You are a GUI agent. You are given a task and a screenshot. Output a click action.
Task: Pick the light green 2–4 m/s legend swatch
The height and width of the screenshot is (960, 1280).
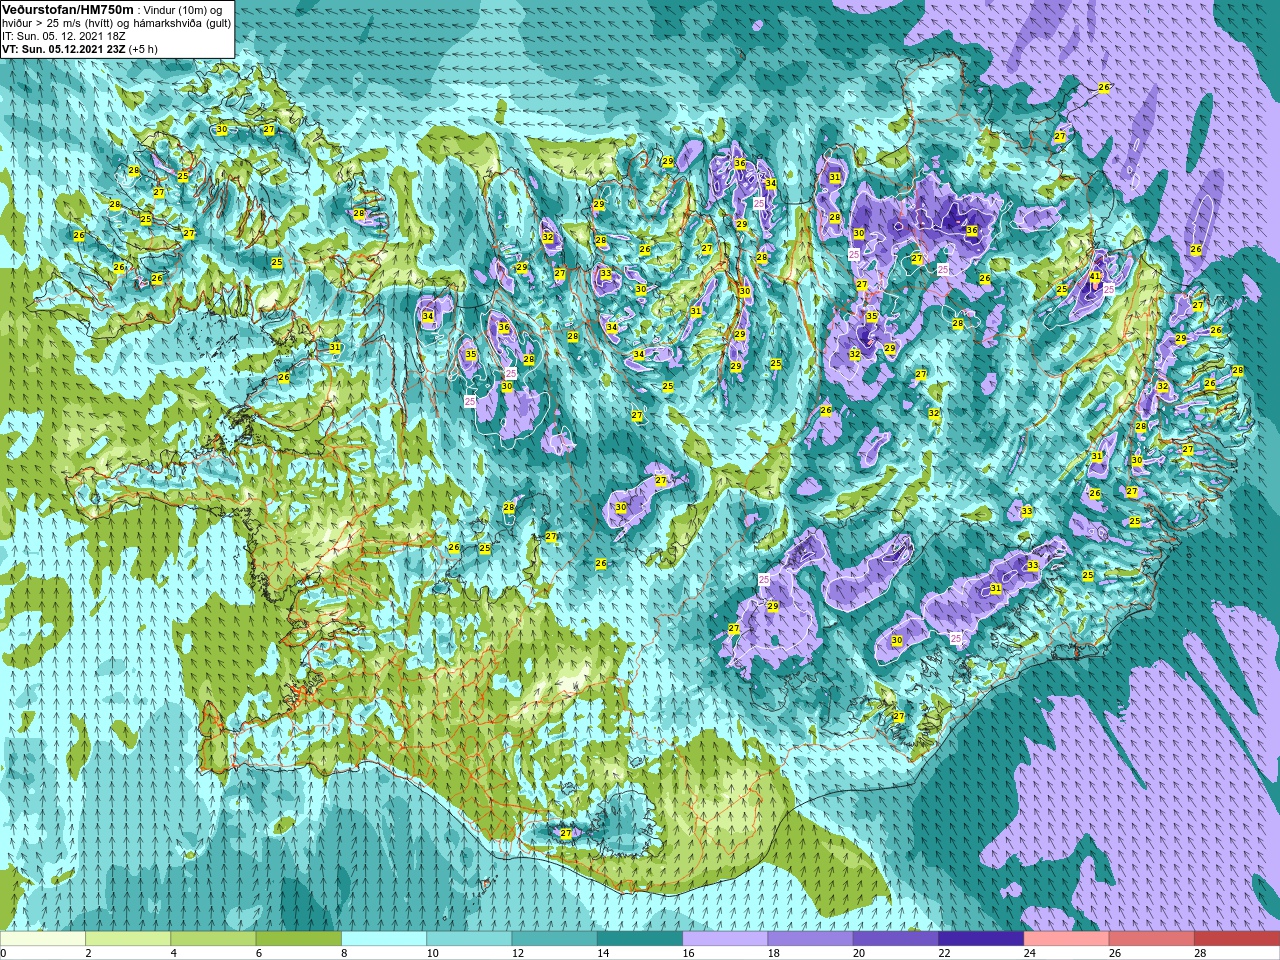tap(128, 939)
